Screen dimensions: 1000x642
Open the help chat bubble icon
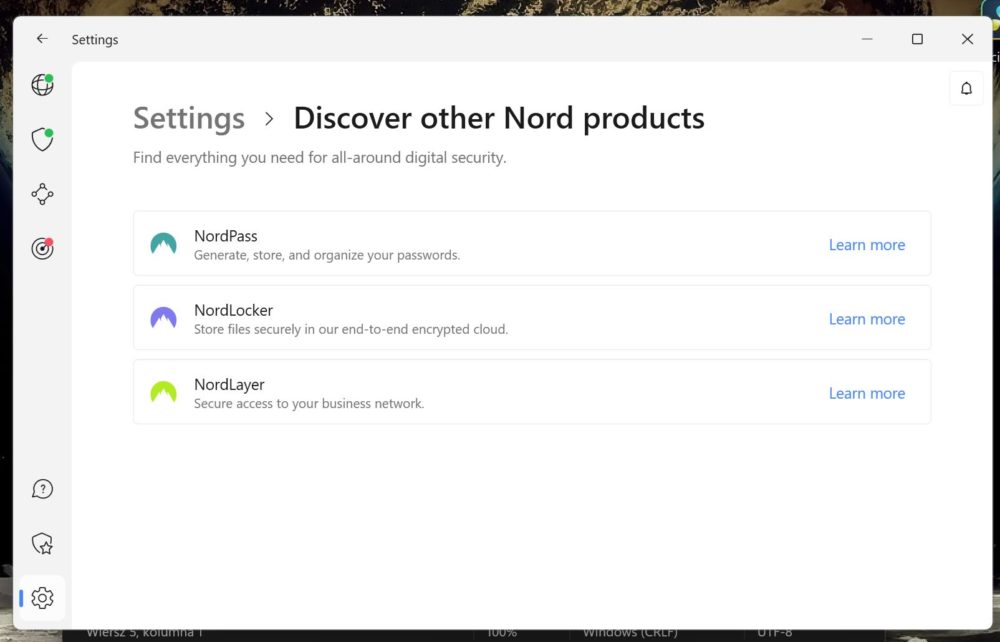(x=42, y=489)
